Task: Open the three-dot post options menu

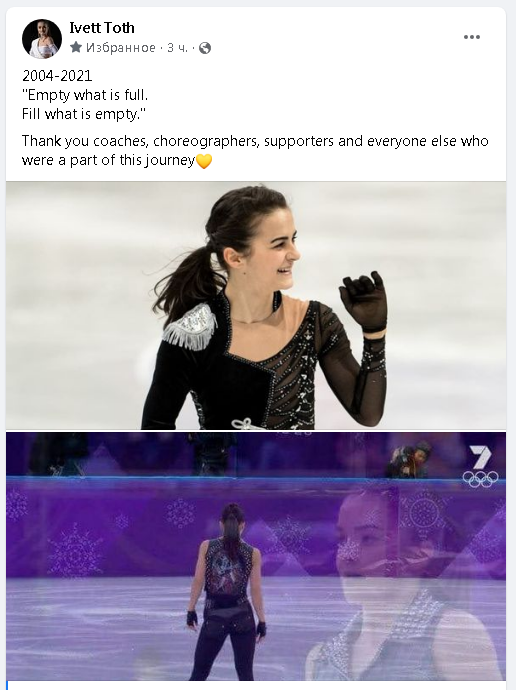Action: [x=472, y=37]
